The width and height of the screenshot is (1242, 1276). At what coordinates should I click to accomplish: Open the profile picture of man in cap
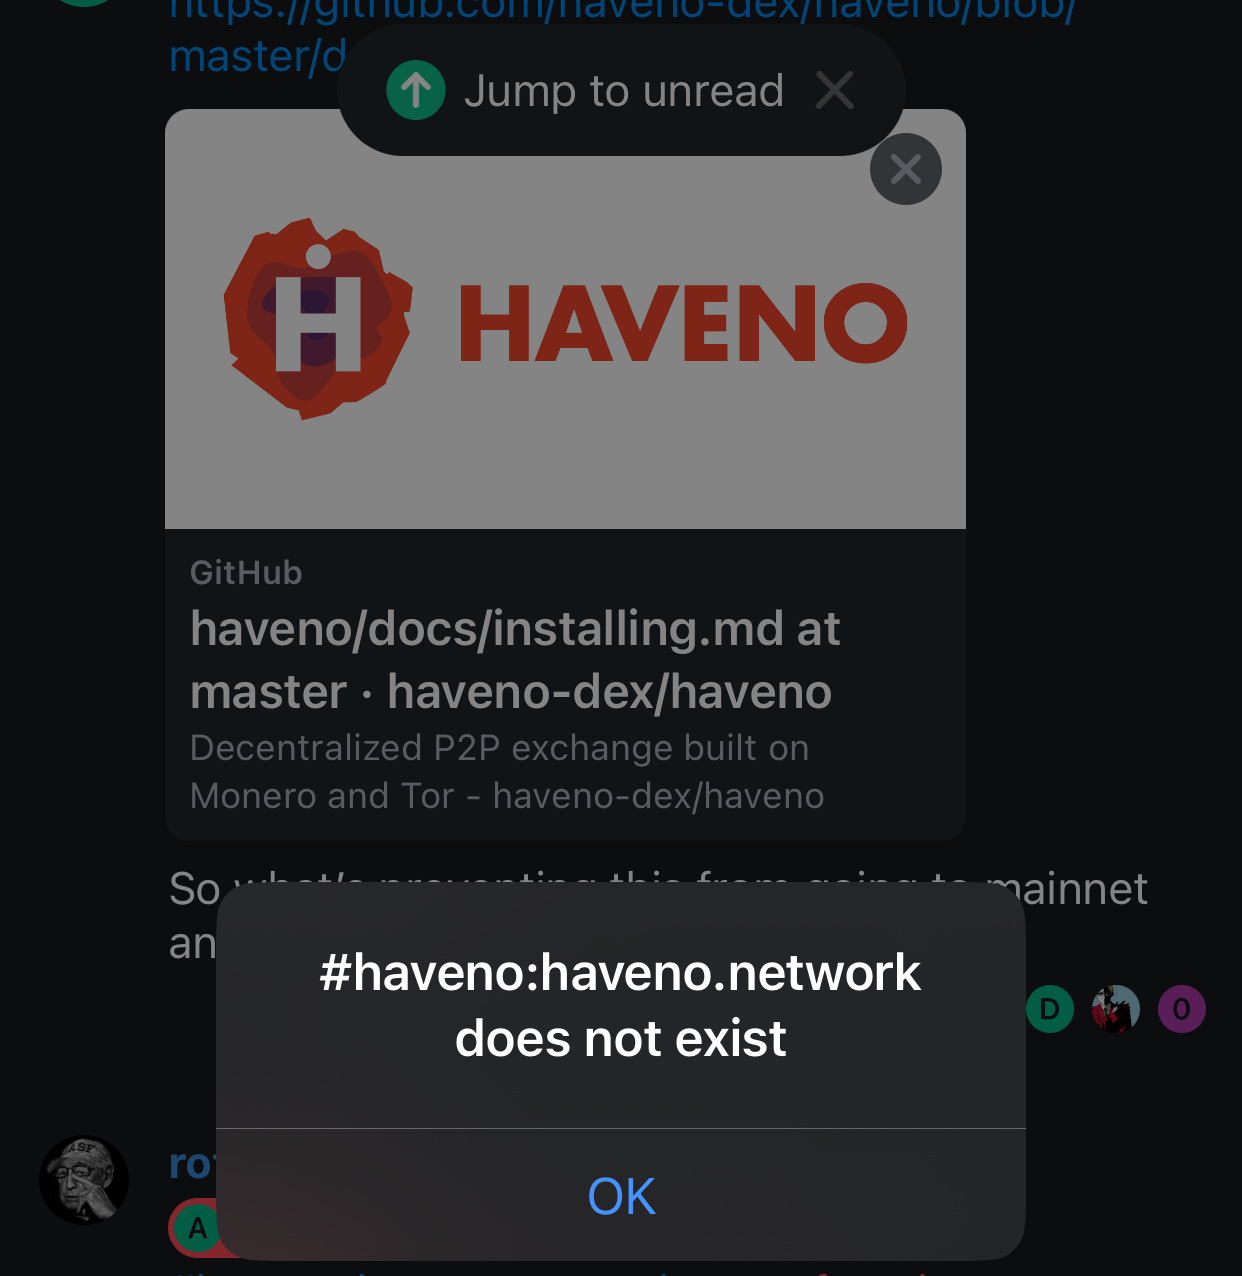(84, 1180)
